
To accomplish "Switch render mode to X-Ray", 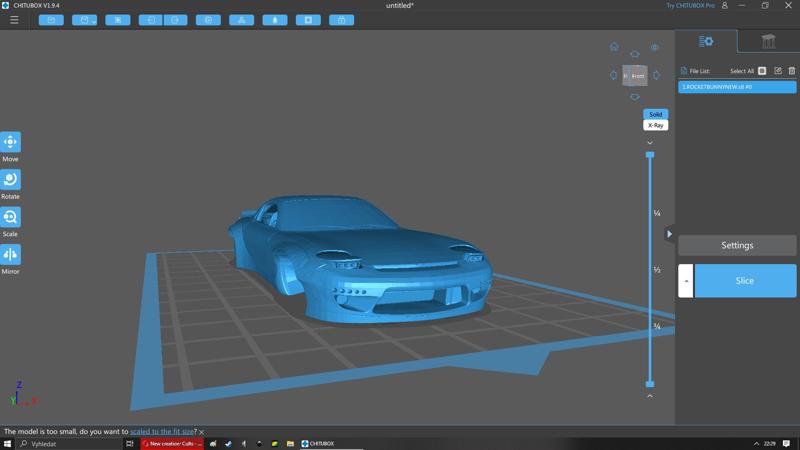I will [656, 125].
